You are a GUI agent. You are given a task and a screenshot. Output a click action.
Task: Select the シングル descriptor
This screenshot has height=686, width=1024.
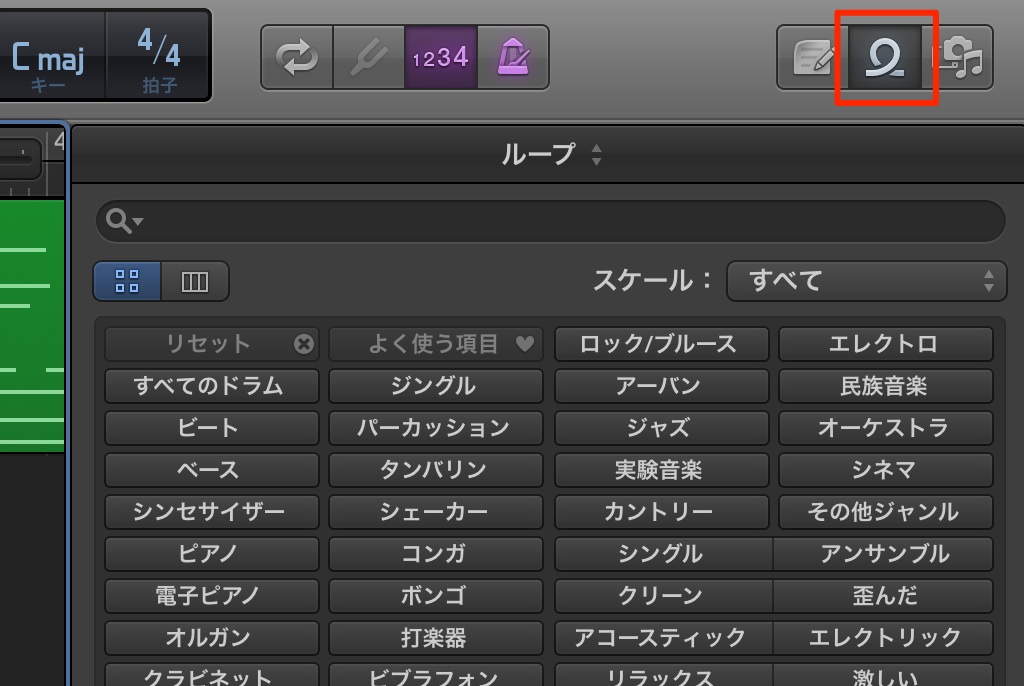[x=664, y=553]
